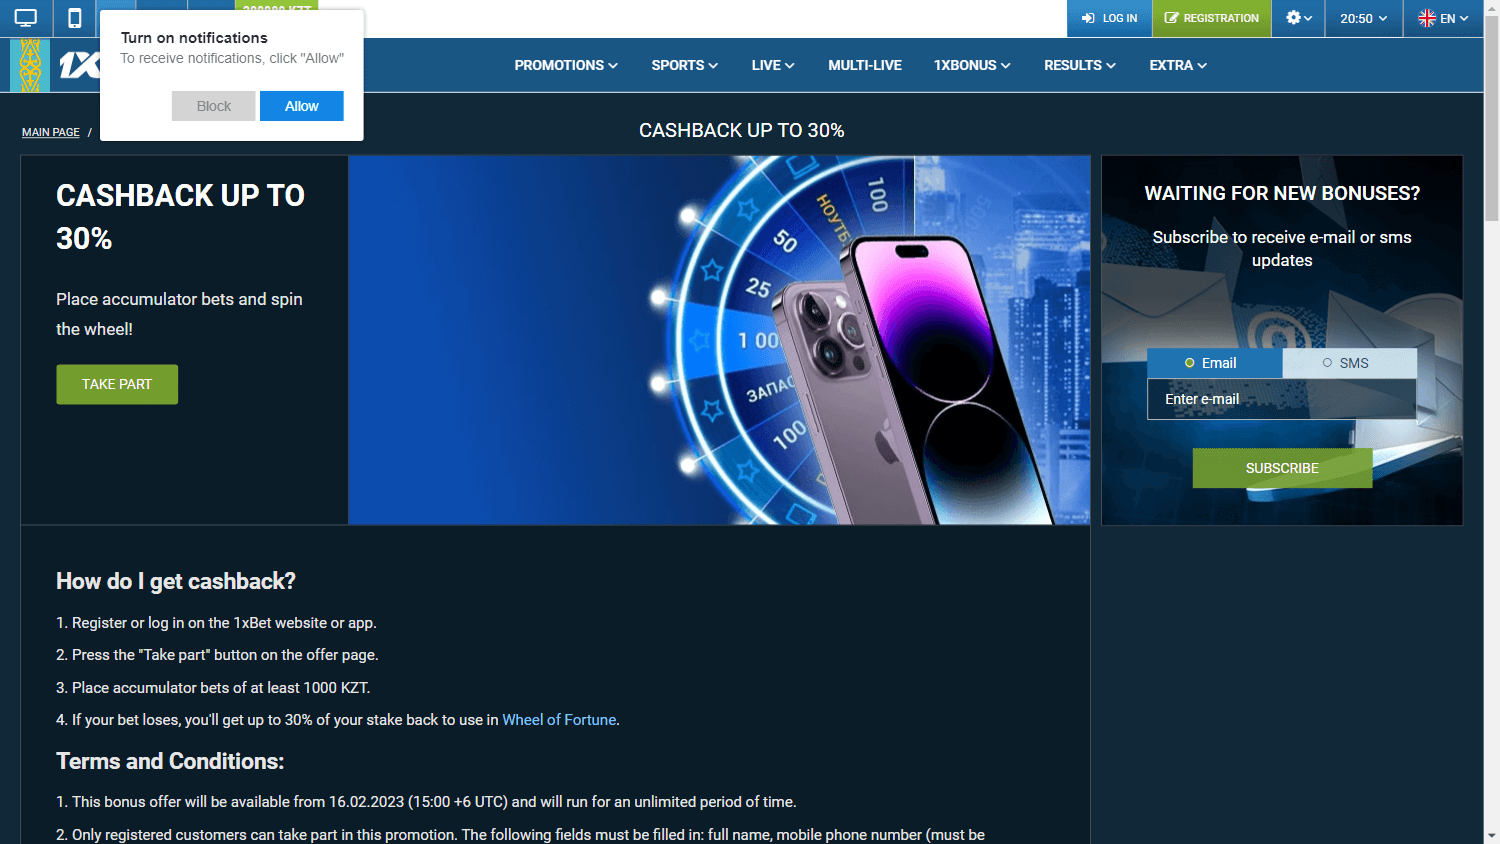Select the SMS subscription option

tap(1349, 363)
